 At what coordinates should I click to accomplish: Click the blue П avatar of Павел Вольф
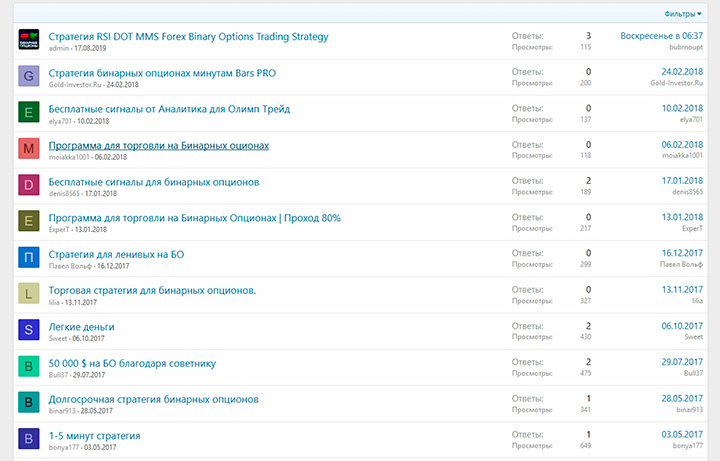[30, 258]
